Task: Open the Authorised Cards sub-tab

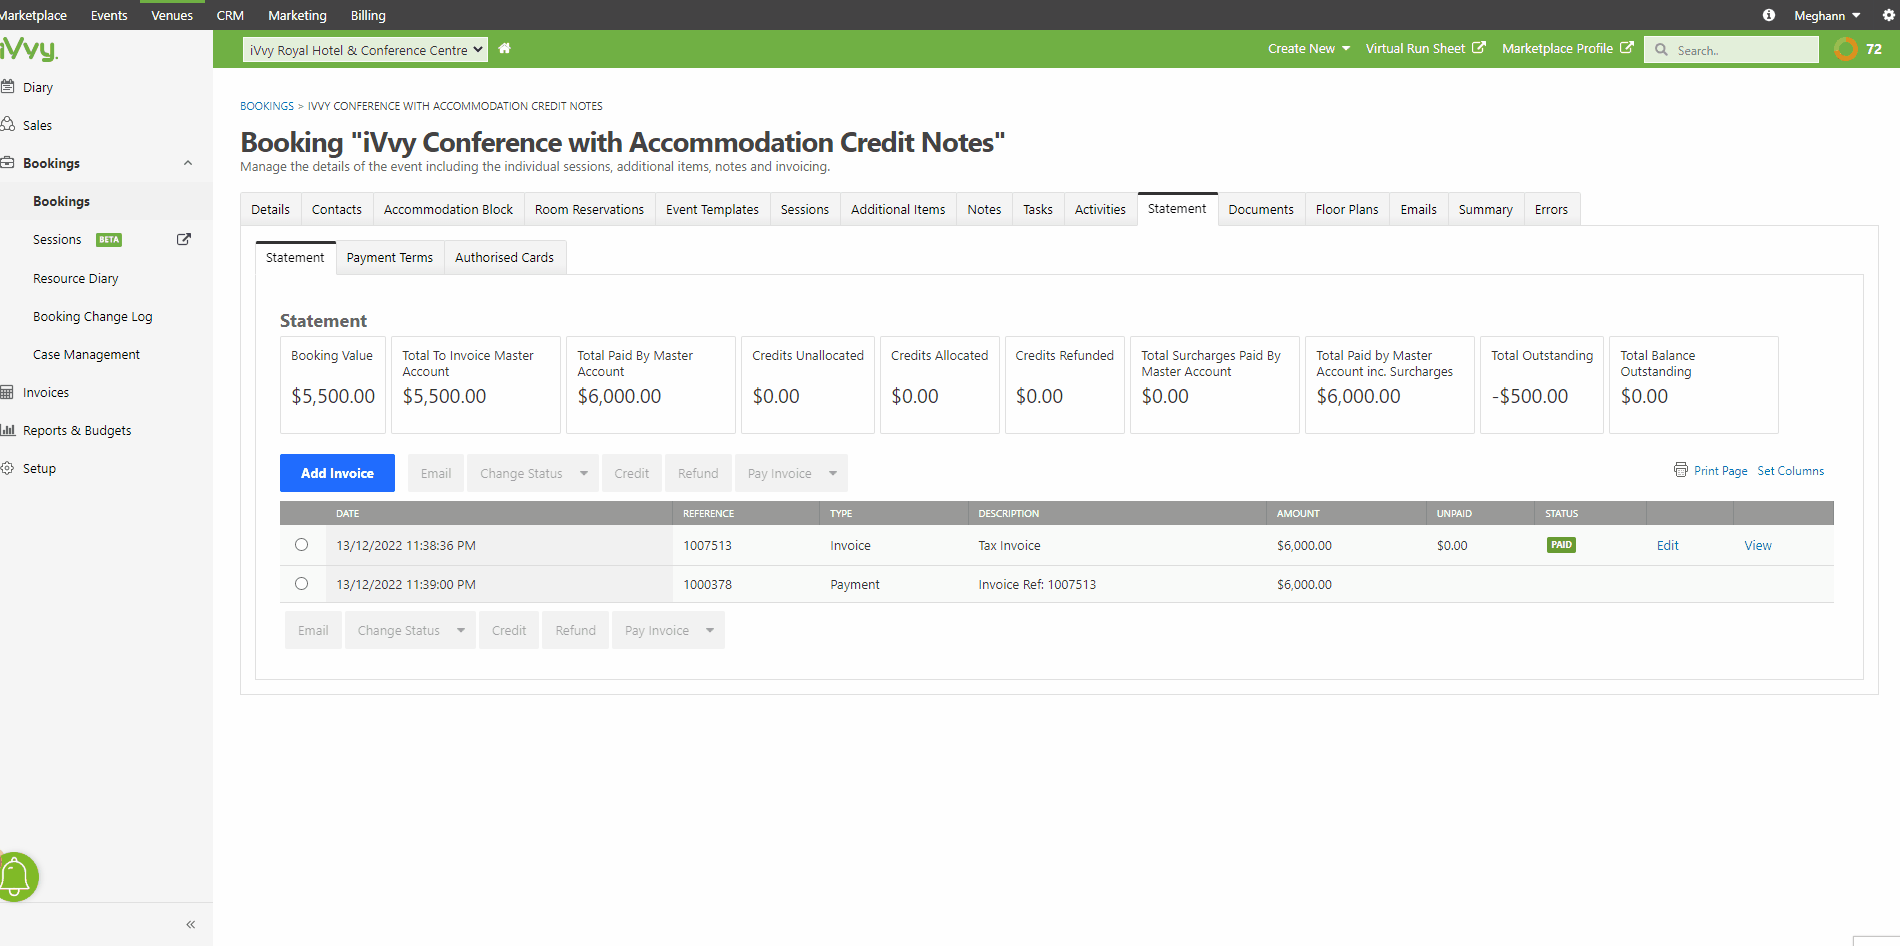Action: 504,257
